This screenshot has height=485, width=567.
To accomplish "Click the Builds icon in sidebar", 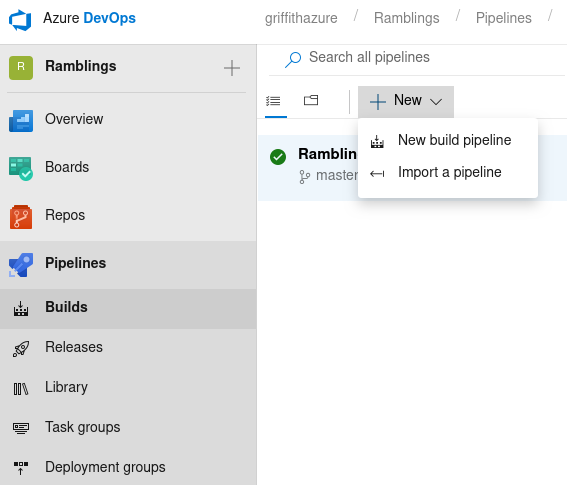I will [x=21, y=309].
